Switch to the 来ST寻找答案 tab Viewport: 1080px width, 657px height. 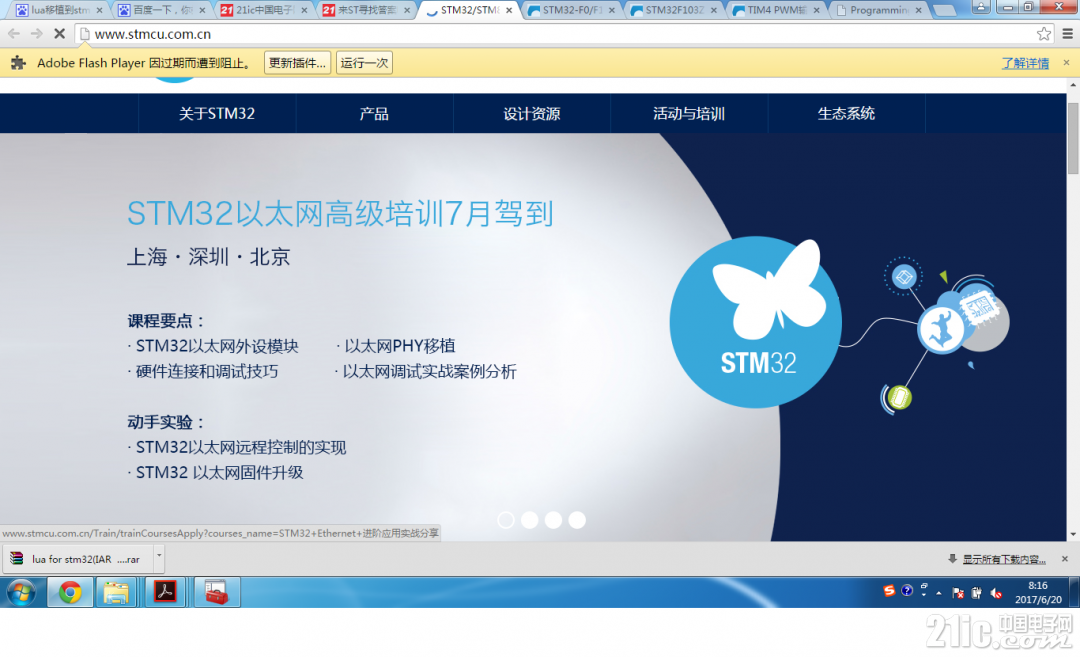coord(366,10)
